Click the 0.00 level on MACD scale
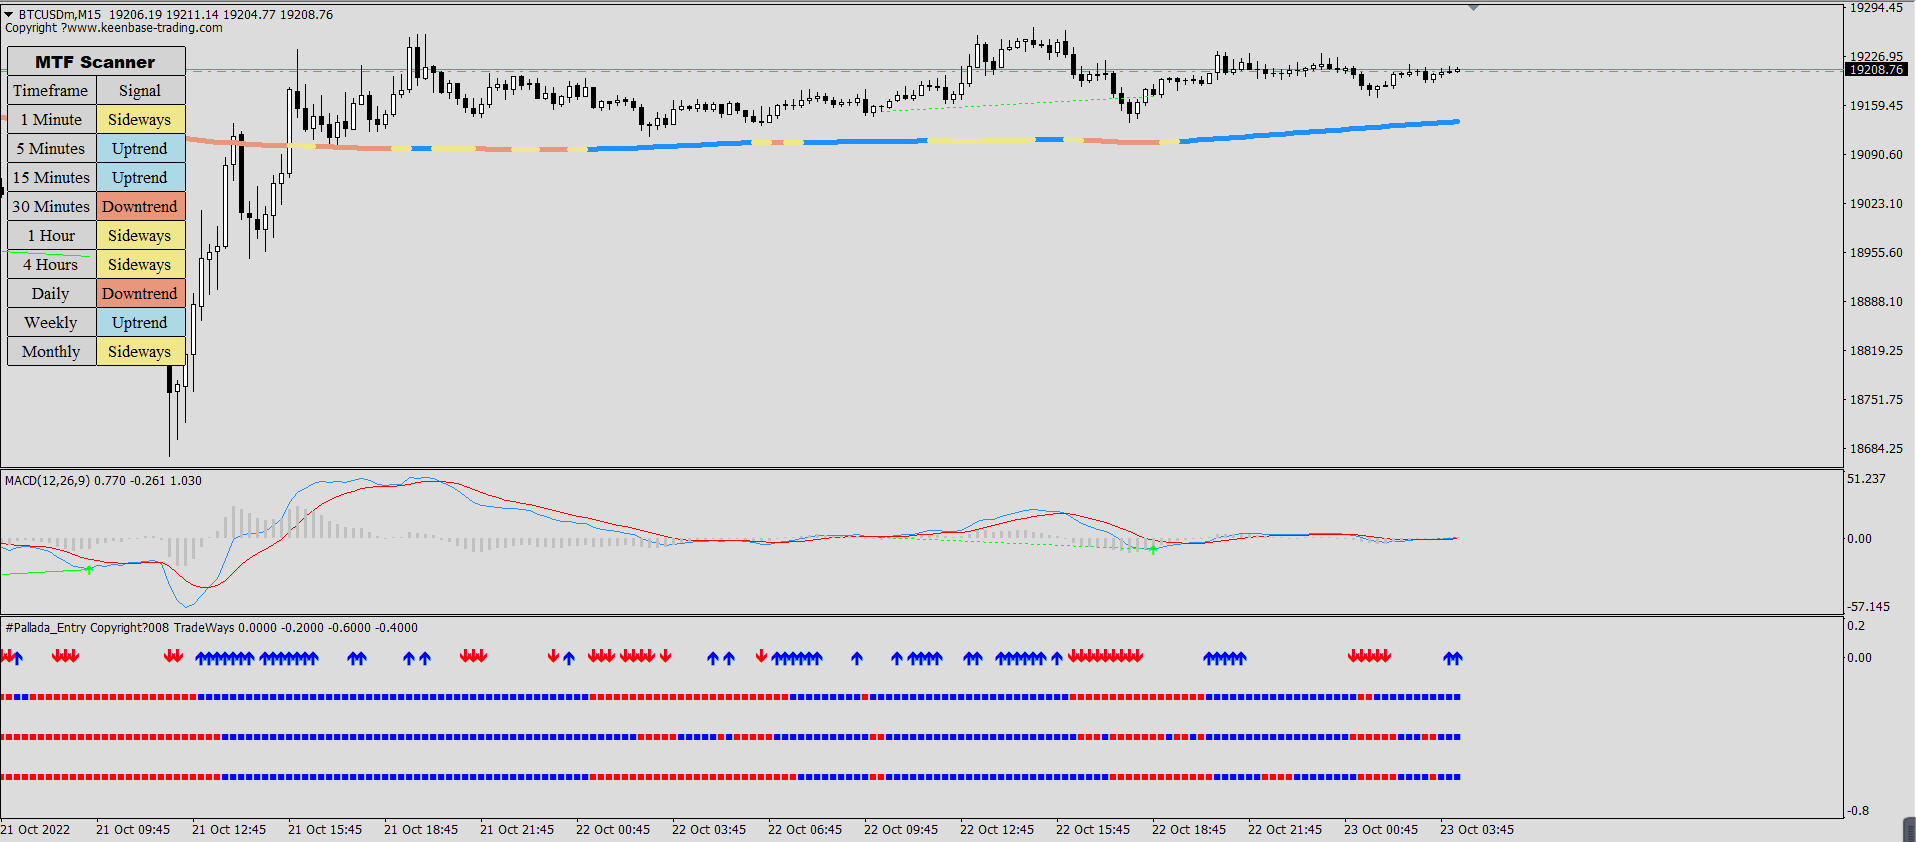Viewport: 1916px width, 842px height. [x=1859, y=539]
